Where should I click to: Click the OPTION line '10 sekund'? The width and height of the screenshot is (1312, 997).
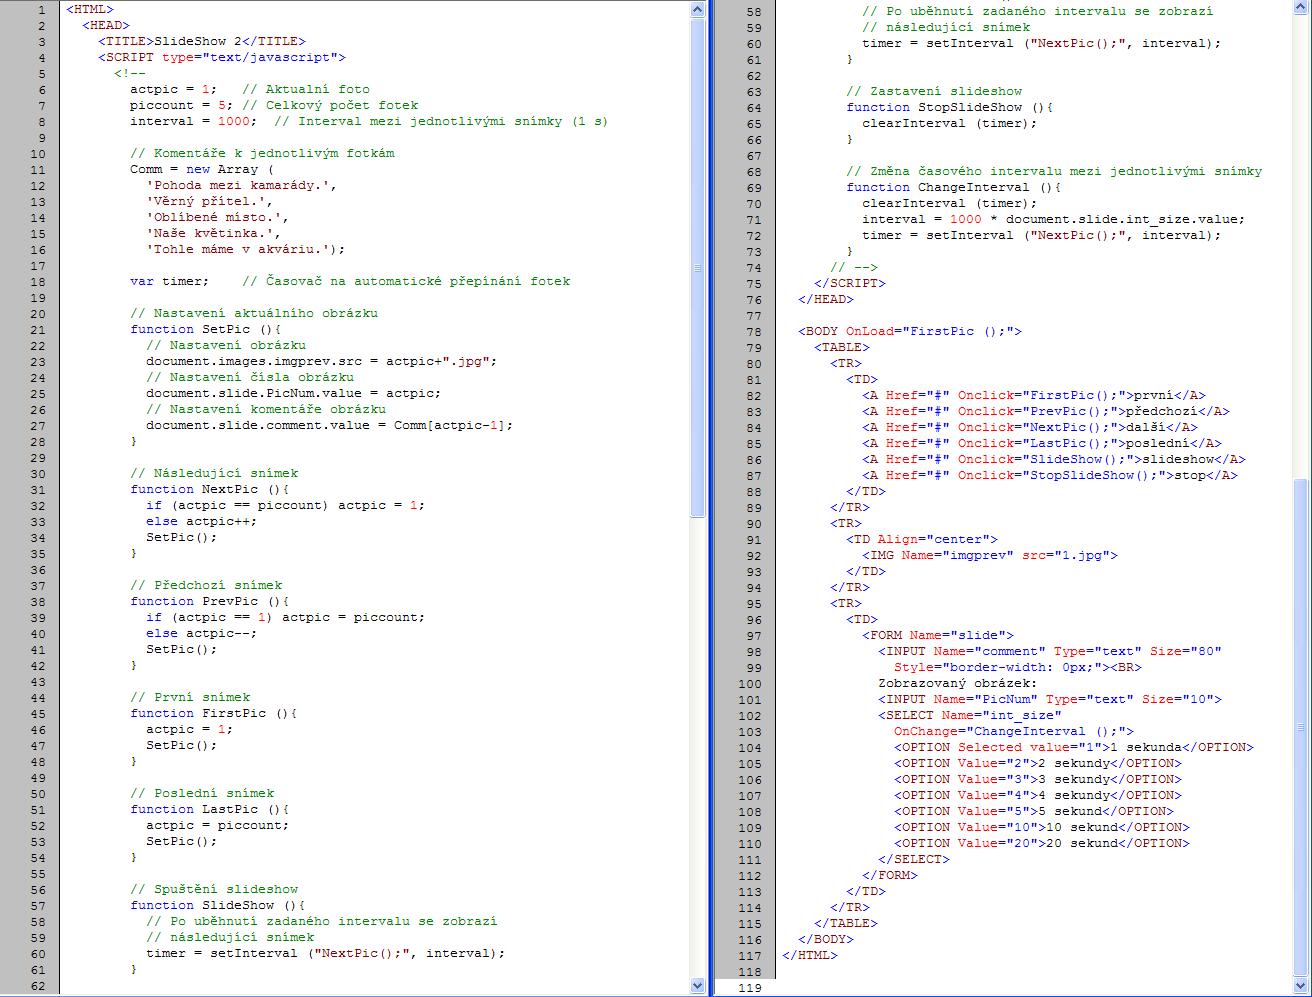tap(1041, 827)
